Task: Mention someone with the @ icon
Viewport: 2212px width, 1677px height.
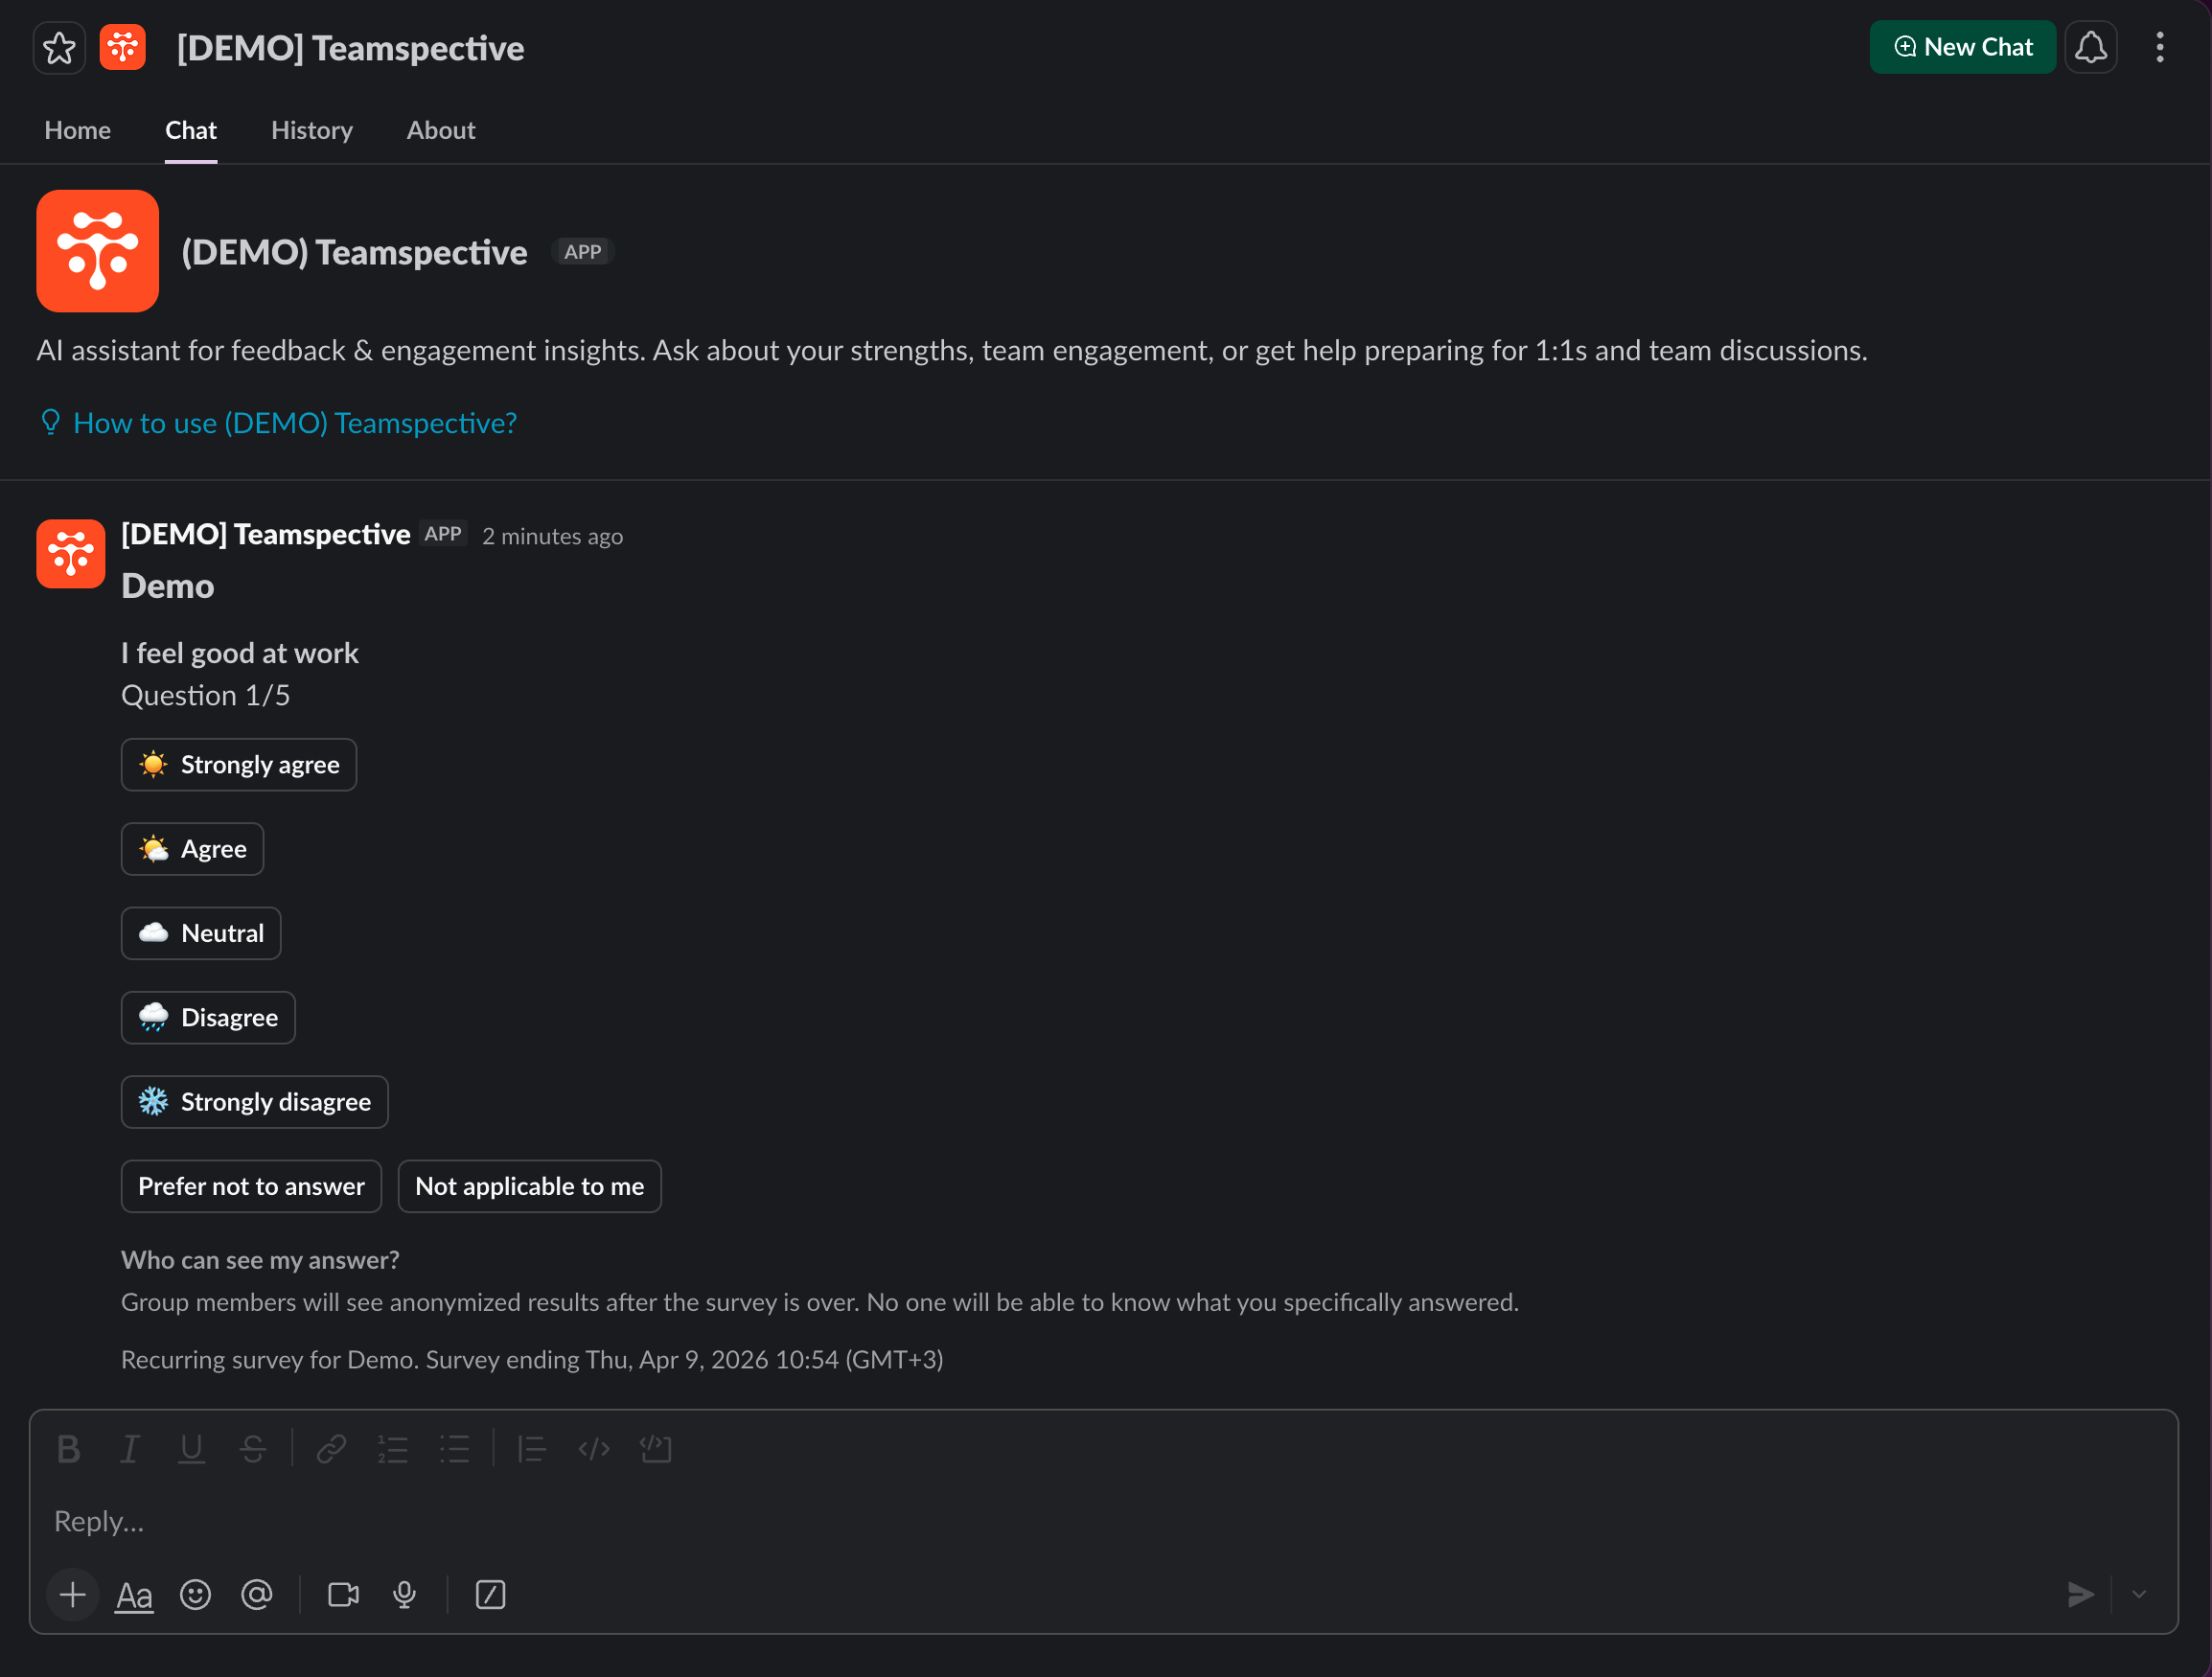Action: (x=257, y=1594)
